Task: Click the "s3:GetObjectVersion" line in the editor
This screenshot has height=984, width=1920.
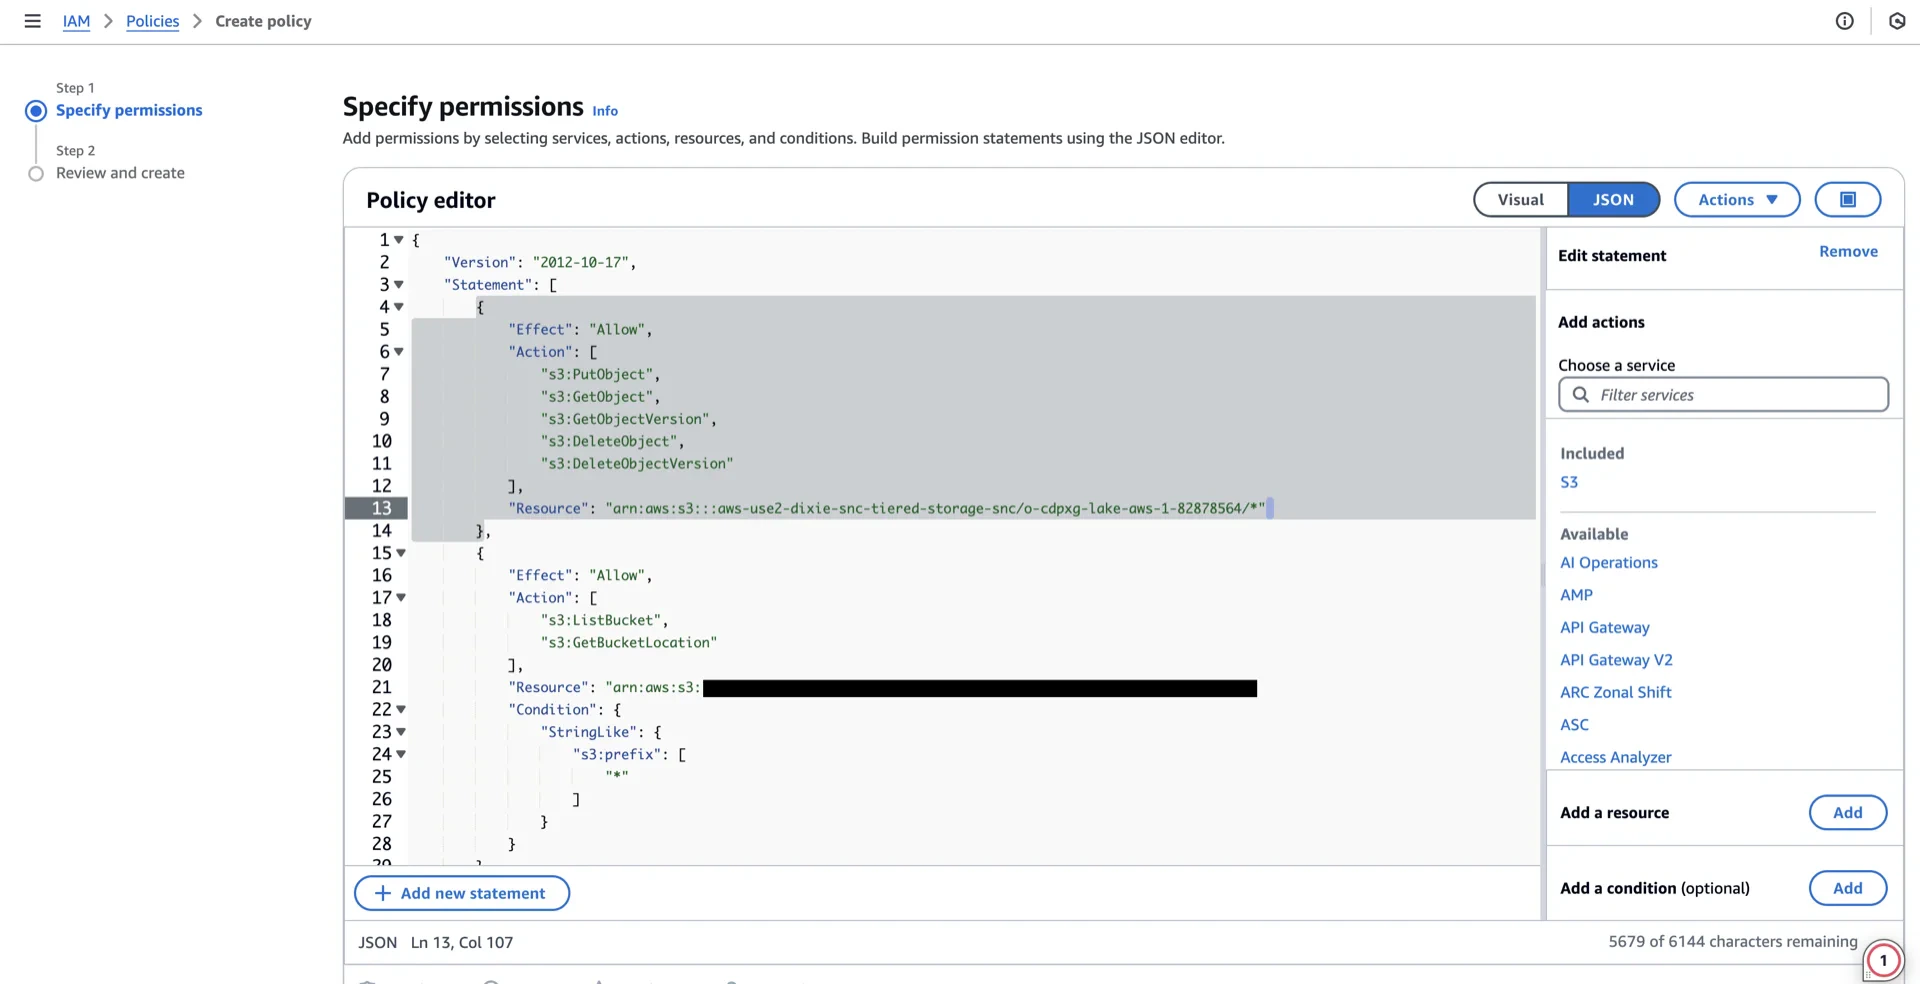Action: point(628,419)
